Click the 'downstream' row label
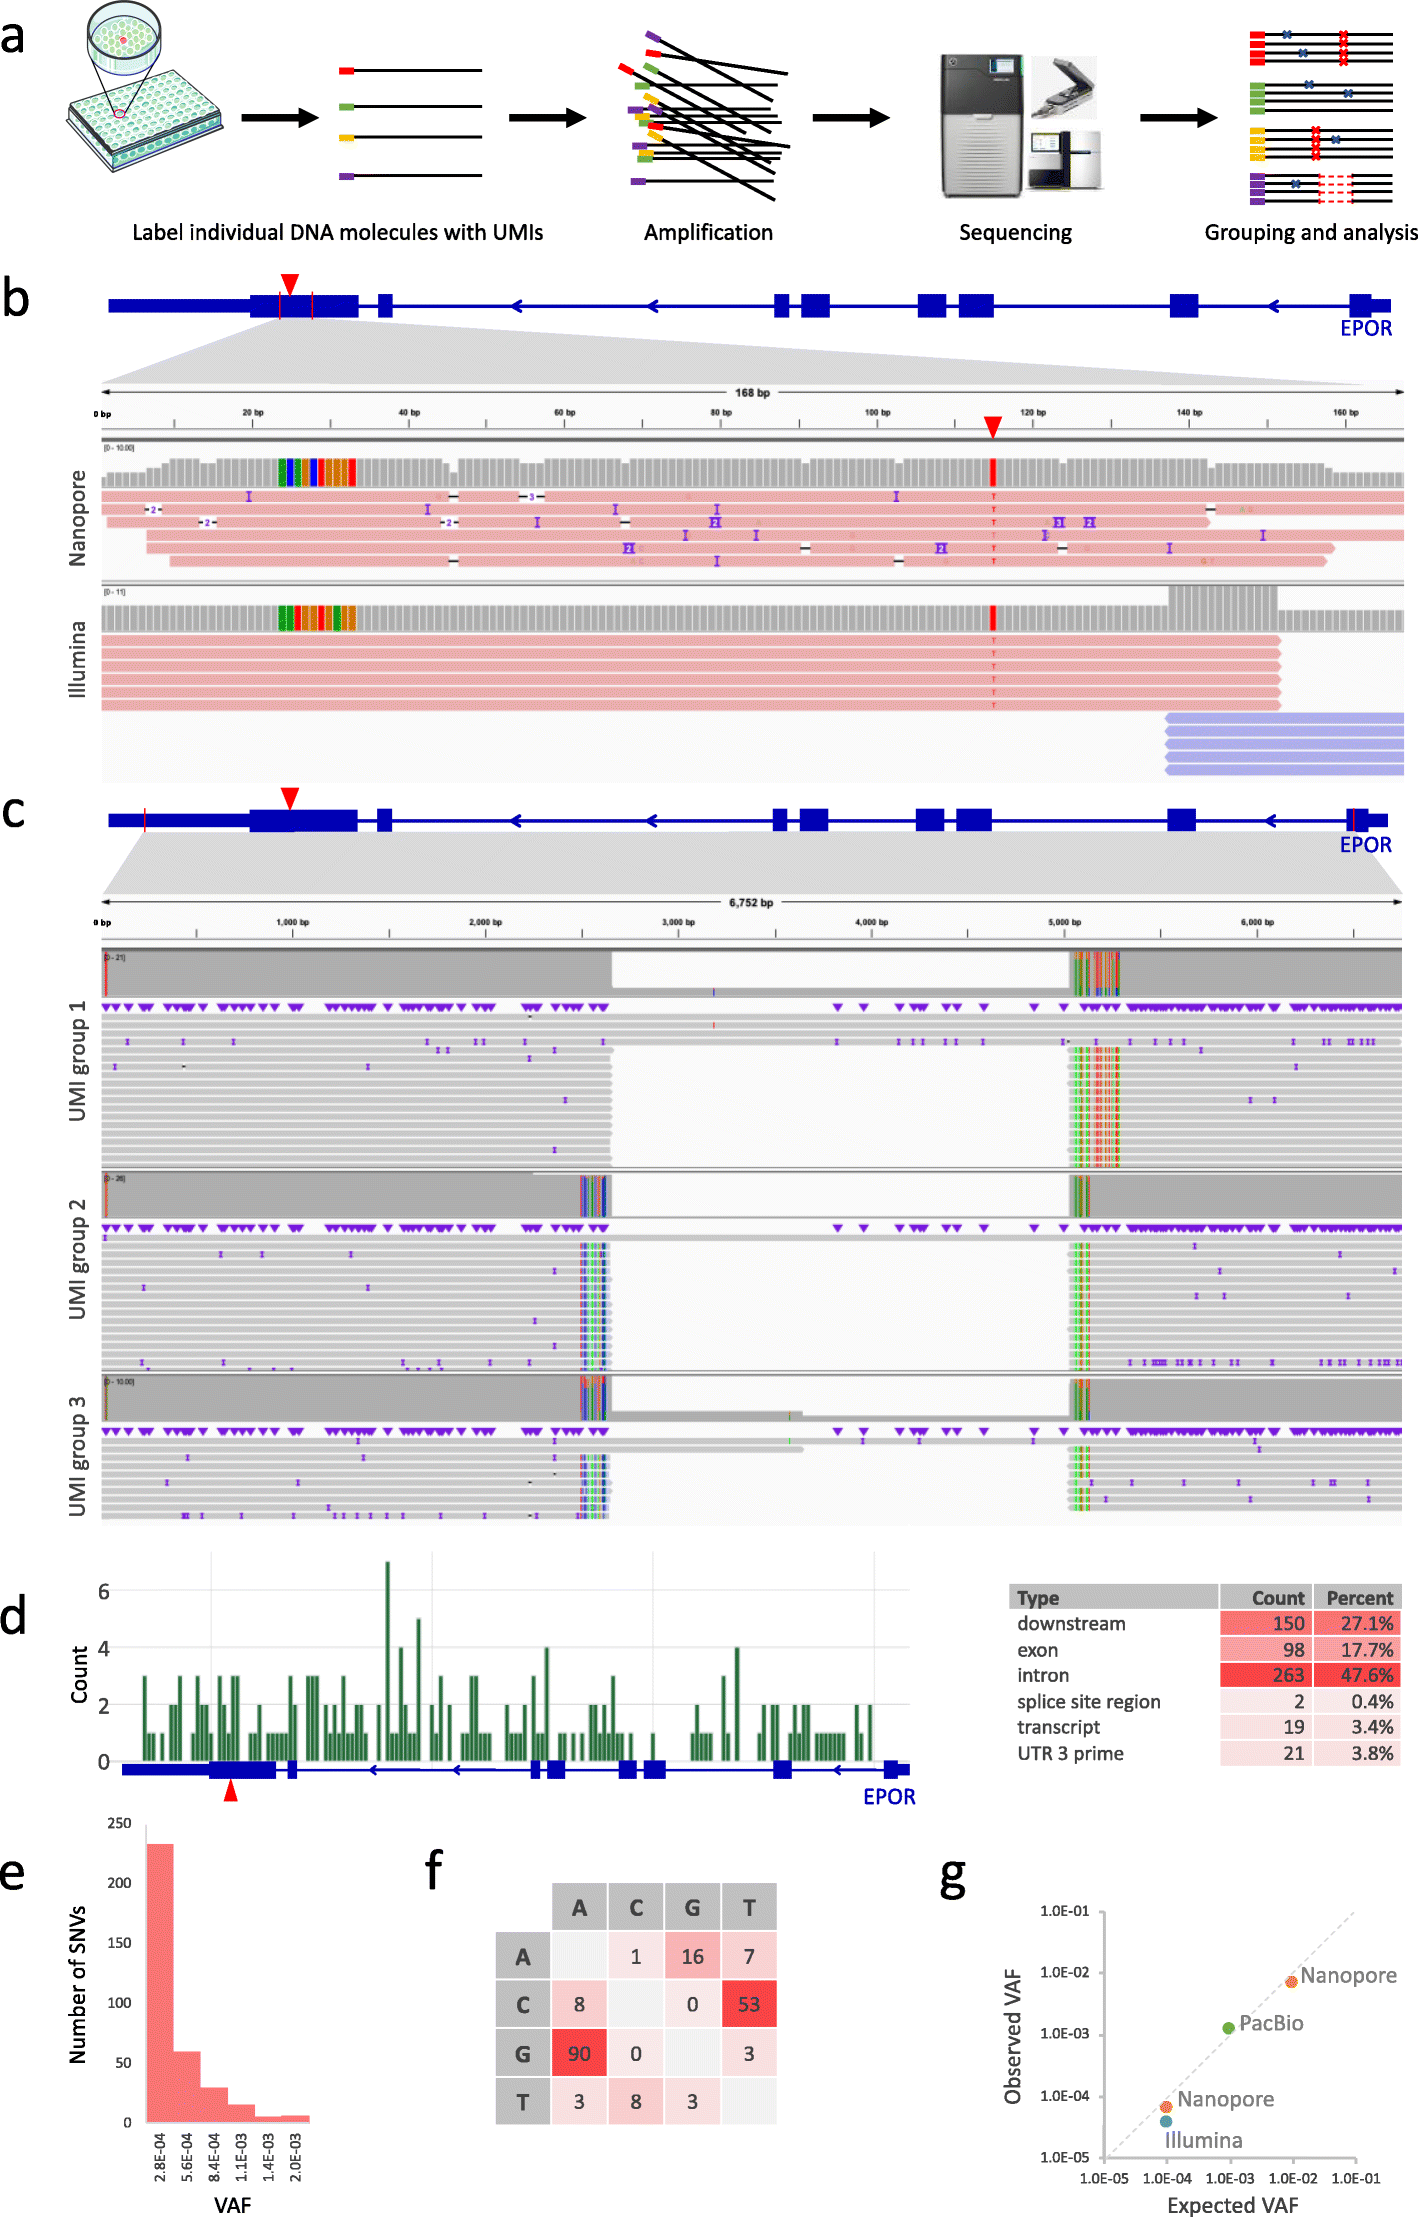1418x2217 pixels. point(1071,1624)
